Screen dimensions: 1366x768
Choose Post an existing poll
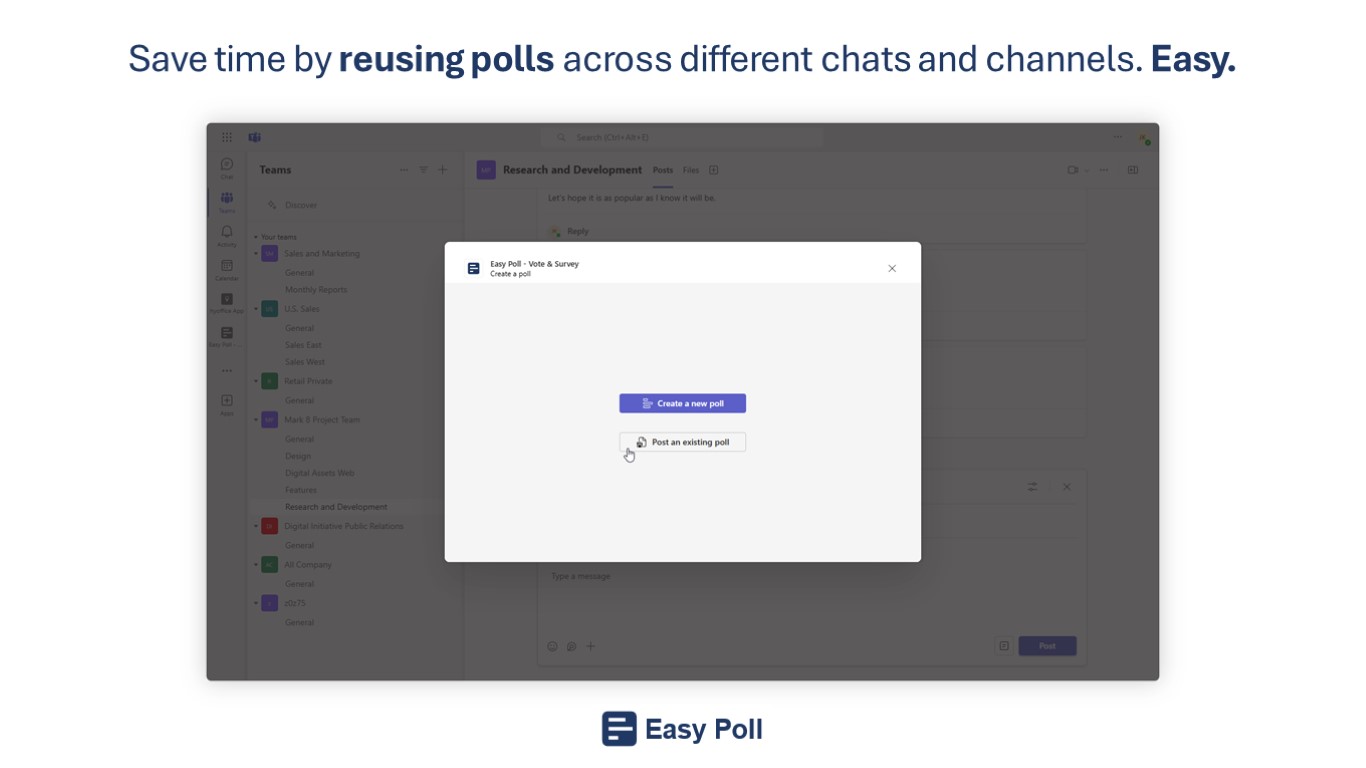(x=682, y=442)
